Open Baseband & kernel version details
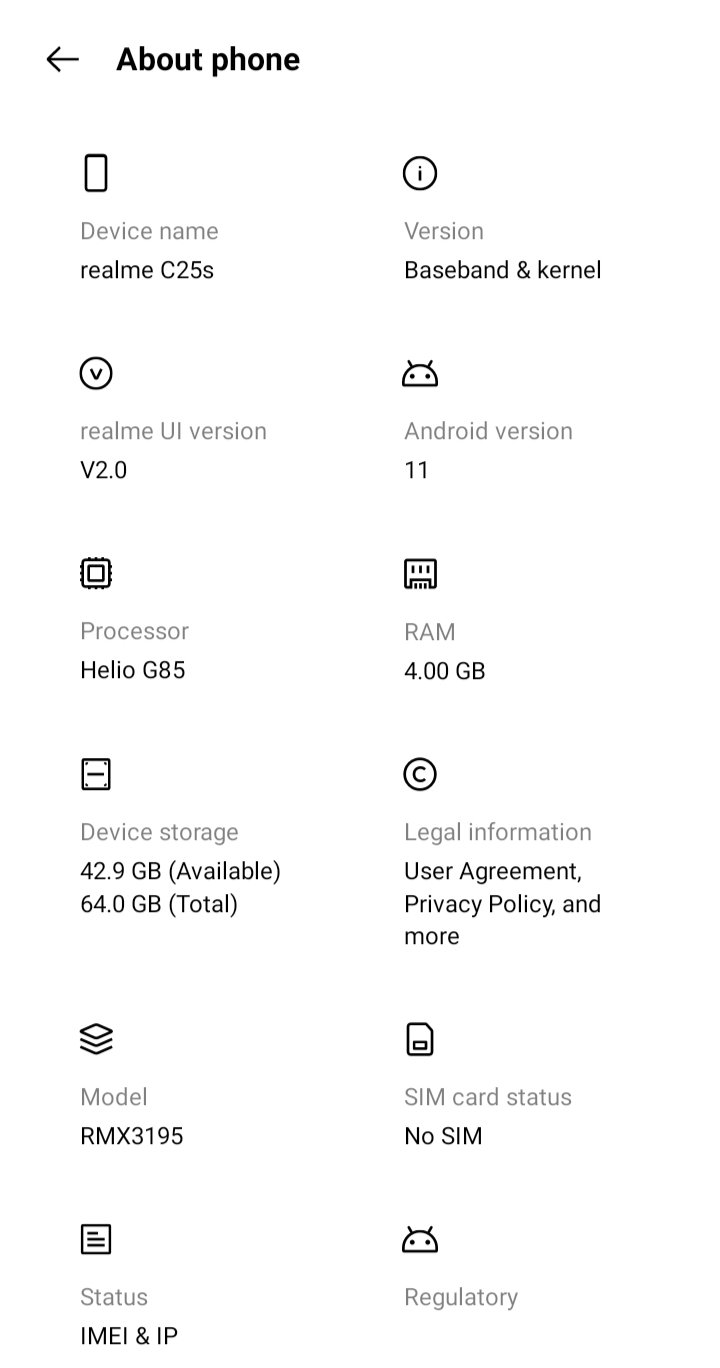720x1368 pixels. (503, 270)
